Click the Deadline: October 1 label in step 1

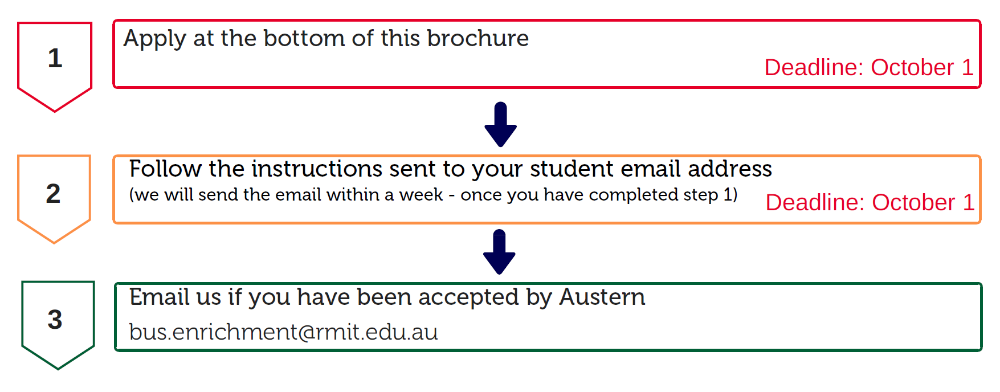click(x=869, y=68)
